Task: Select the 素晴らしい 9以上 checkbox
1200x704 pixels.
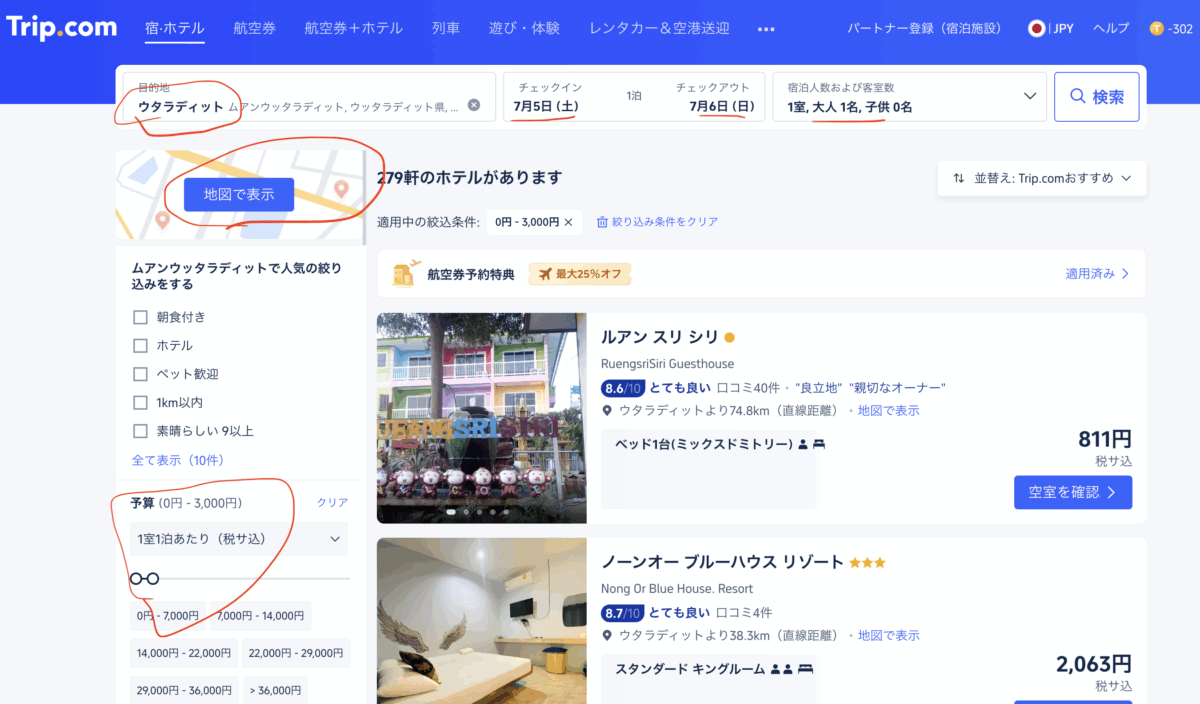Action: click(140, 431)
